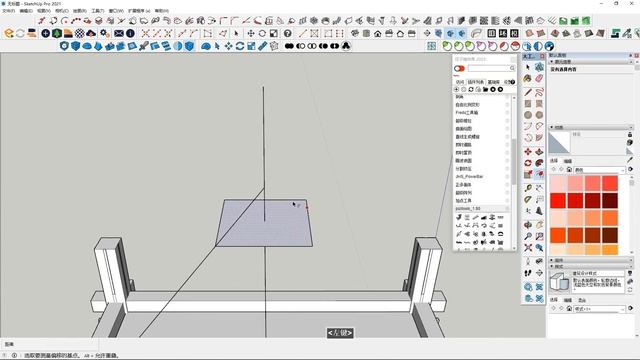Choose the pink Eraser tool
Image resolution: width=640 pixels, height=360 pixels.
(x=539, y=78)
